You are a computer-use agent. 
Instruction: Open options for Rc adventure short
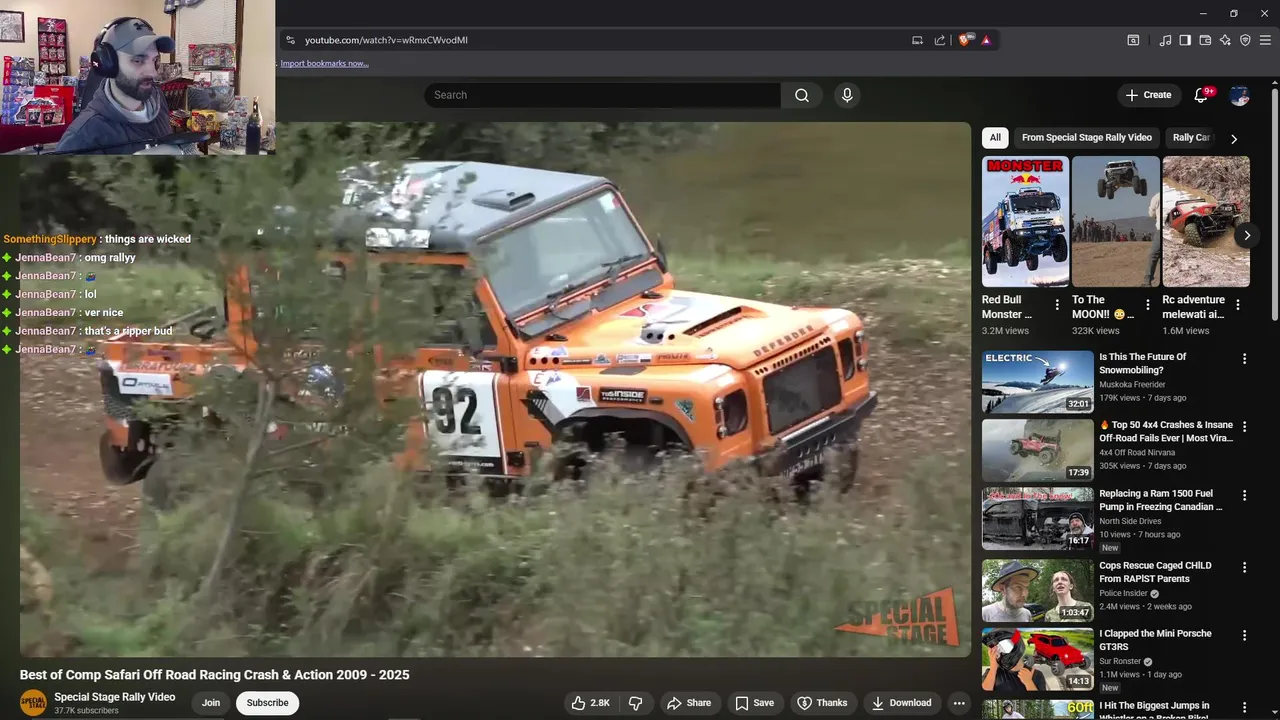[x=1238, y=305]
